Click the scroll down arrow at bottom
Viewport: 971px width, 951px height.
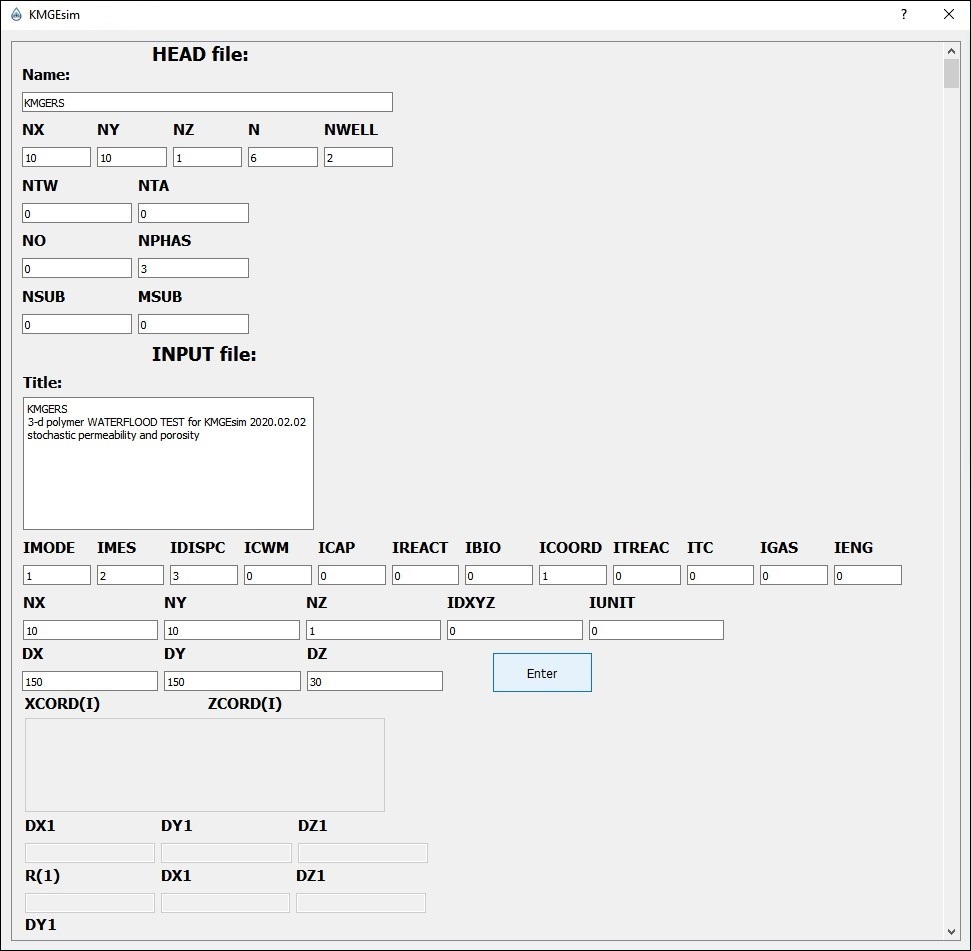pos(951,932)
